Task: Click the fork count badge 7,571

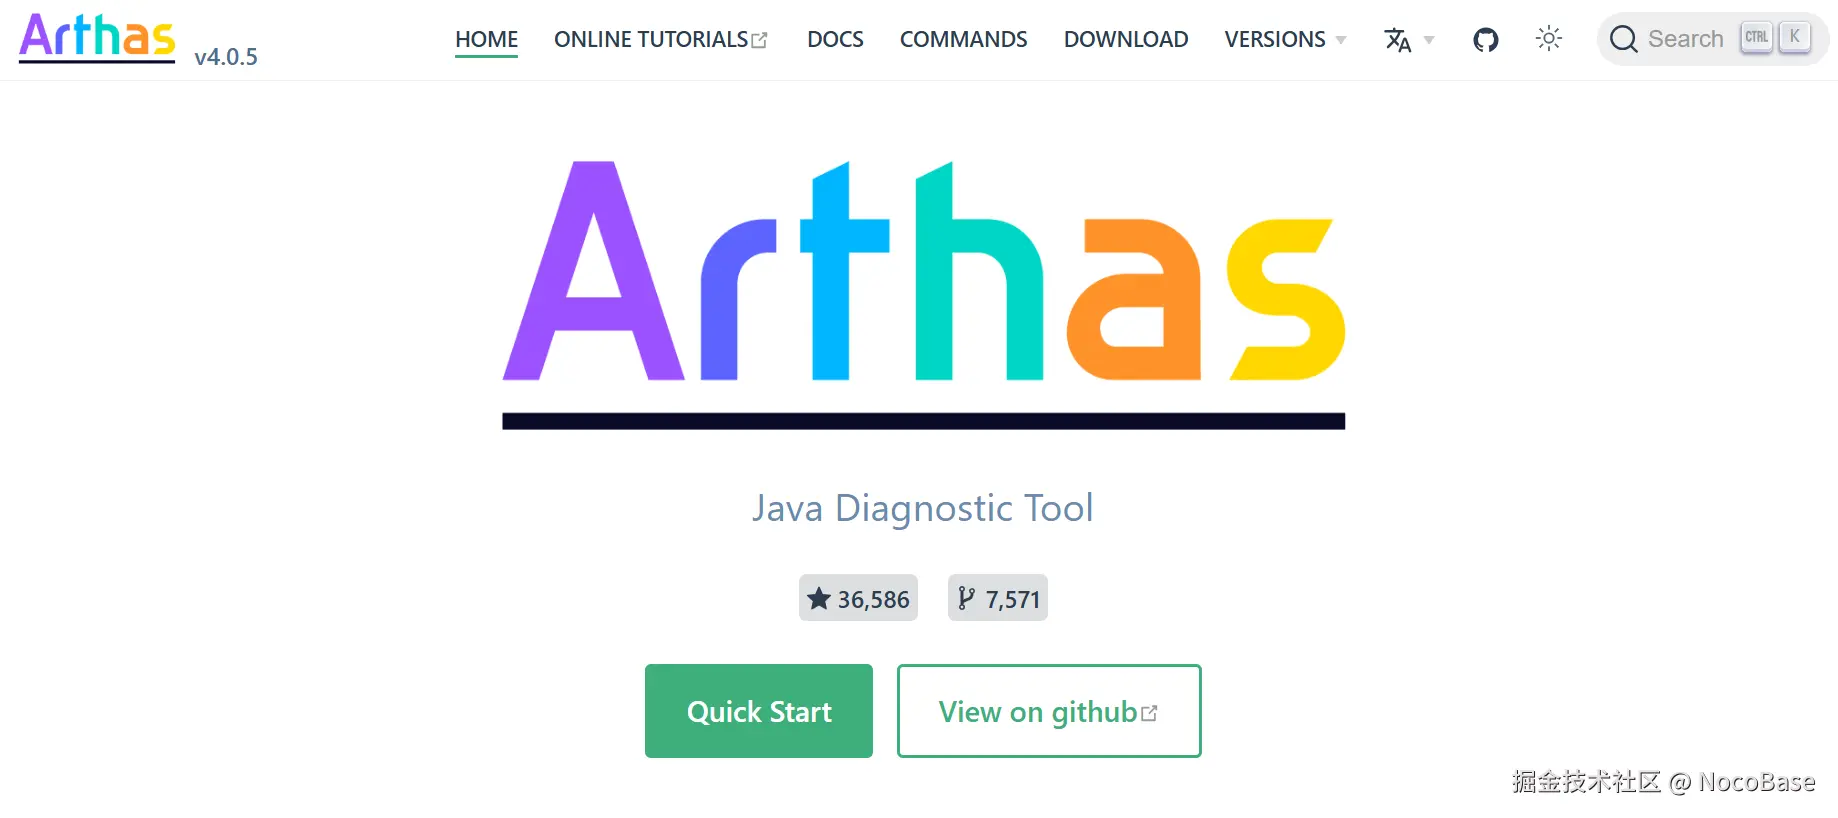Action: pyautogui.click(x=998, y=598)
